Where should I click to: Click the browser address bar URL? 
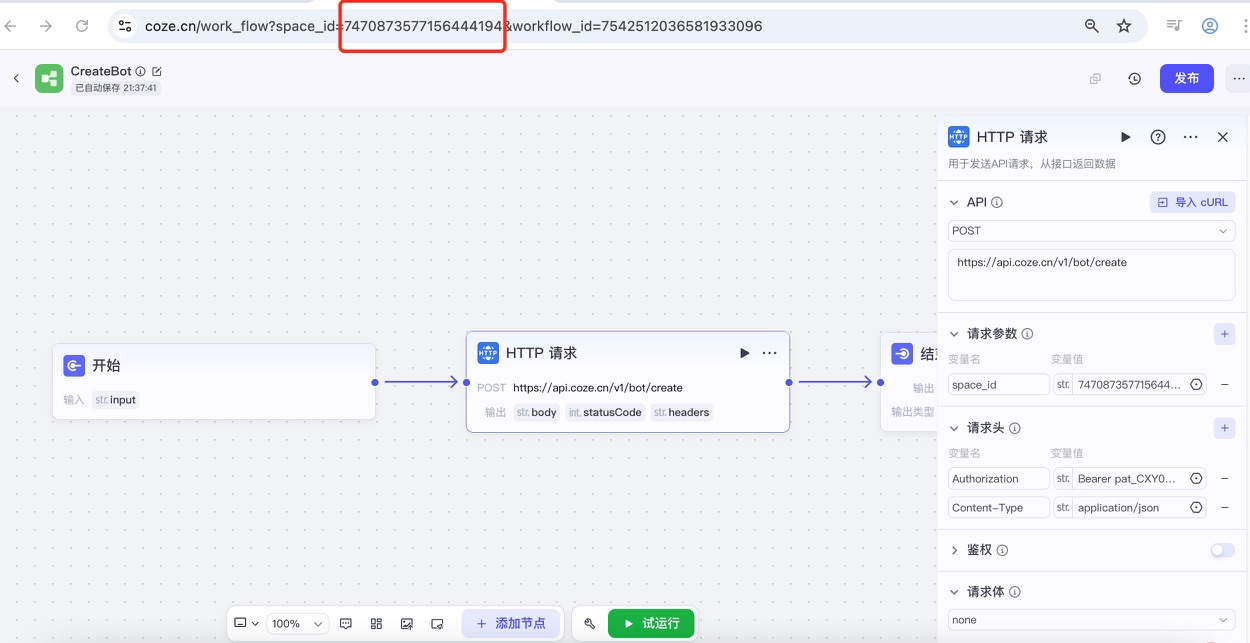click(453, 26)
